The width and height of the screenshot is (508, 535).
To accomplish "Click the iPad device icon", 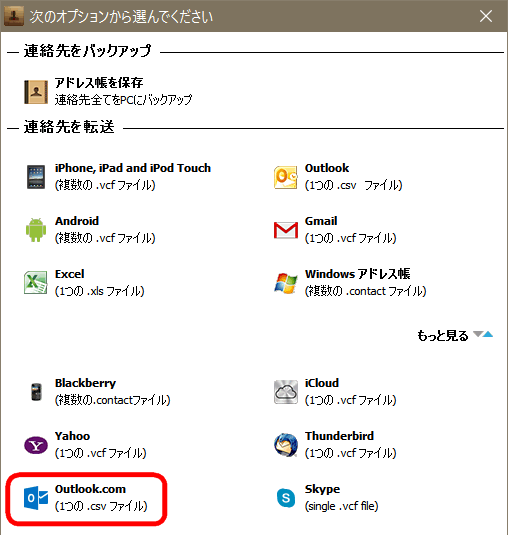I will tap(36, 177).
